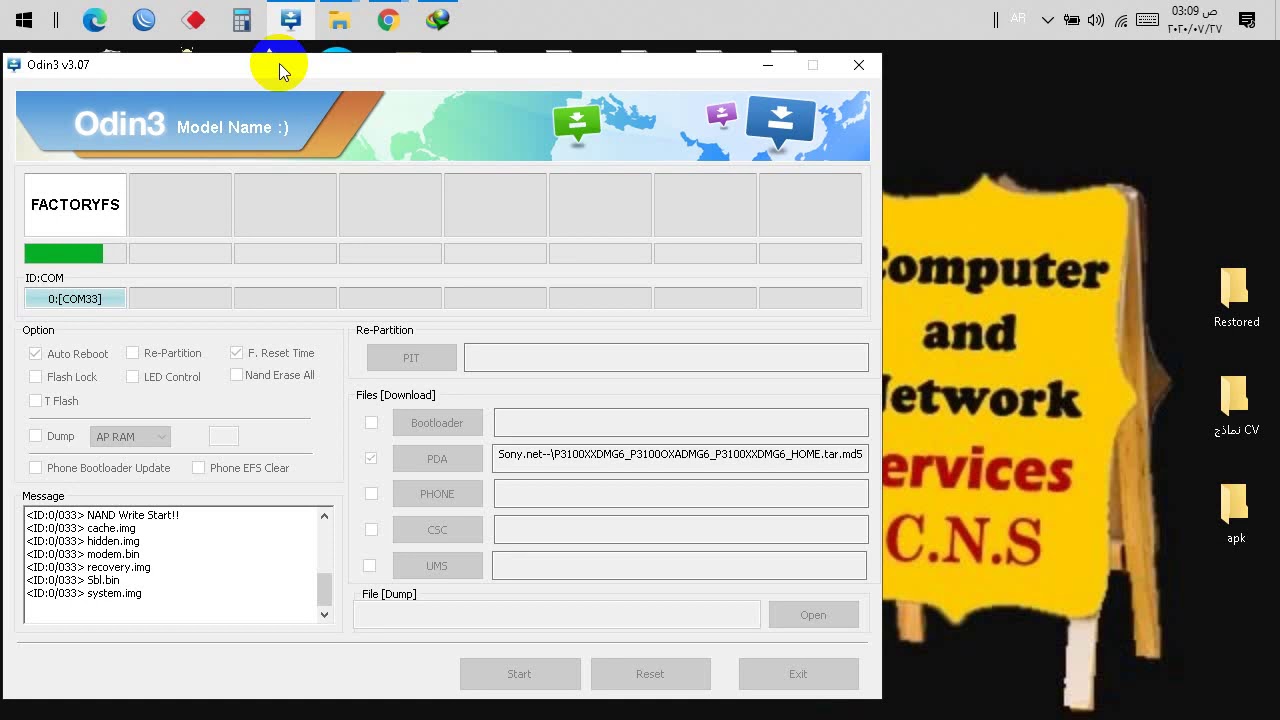Enable the LED Control checkbox
The width and height of the screenshot is (1280, 720).
(132, 377)
